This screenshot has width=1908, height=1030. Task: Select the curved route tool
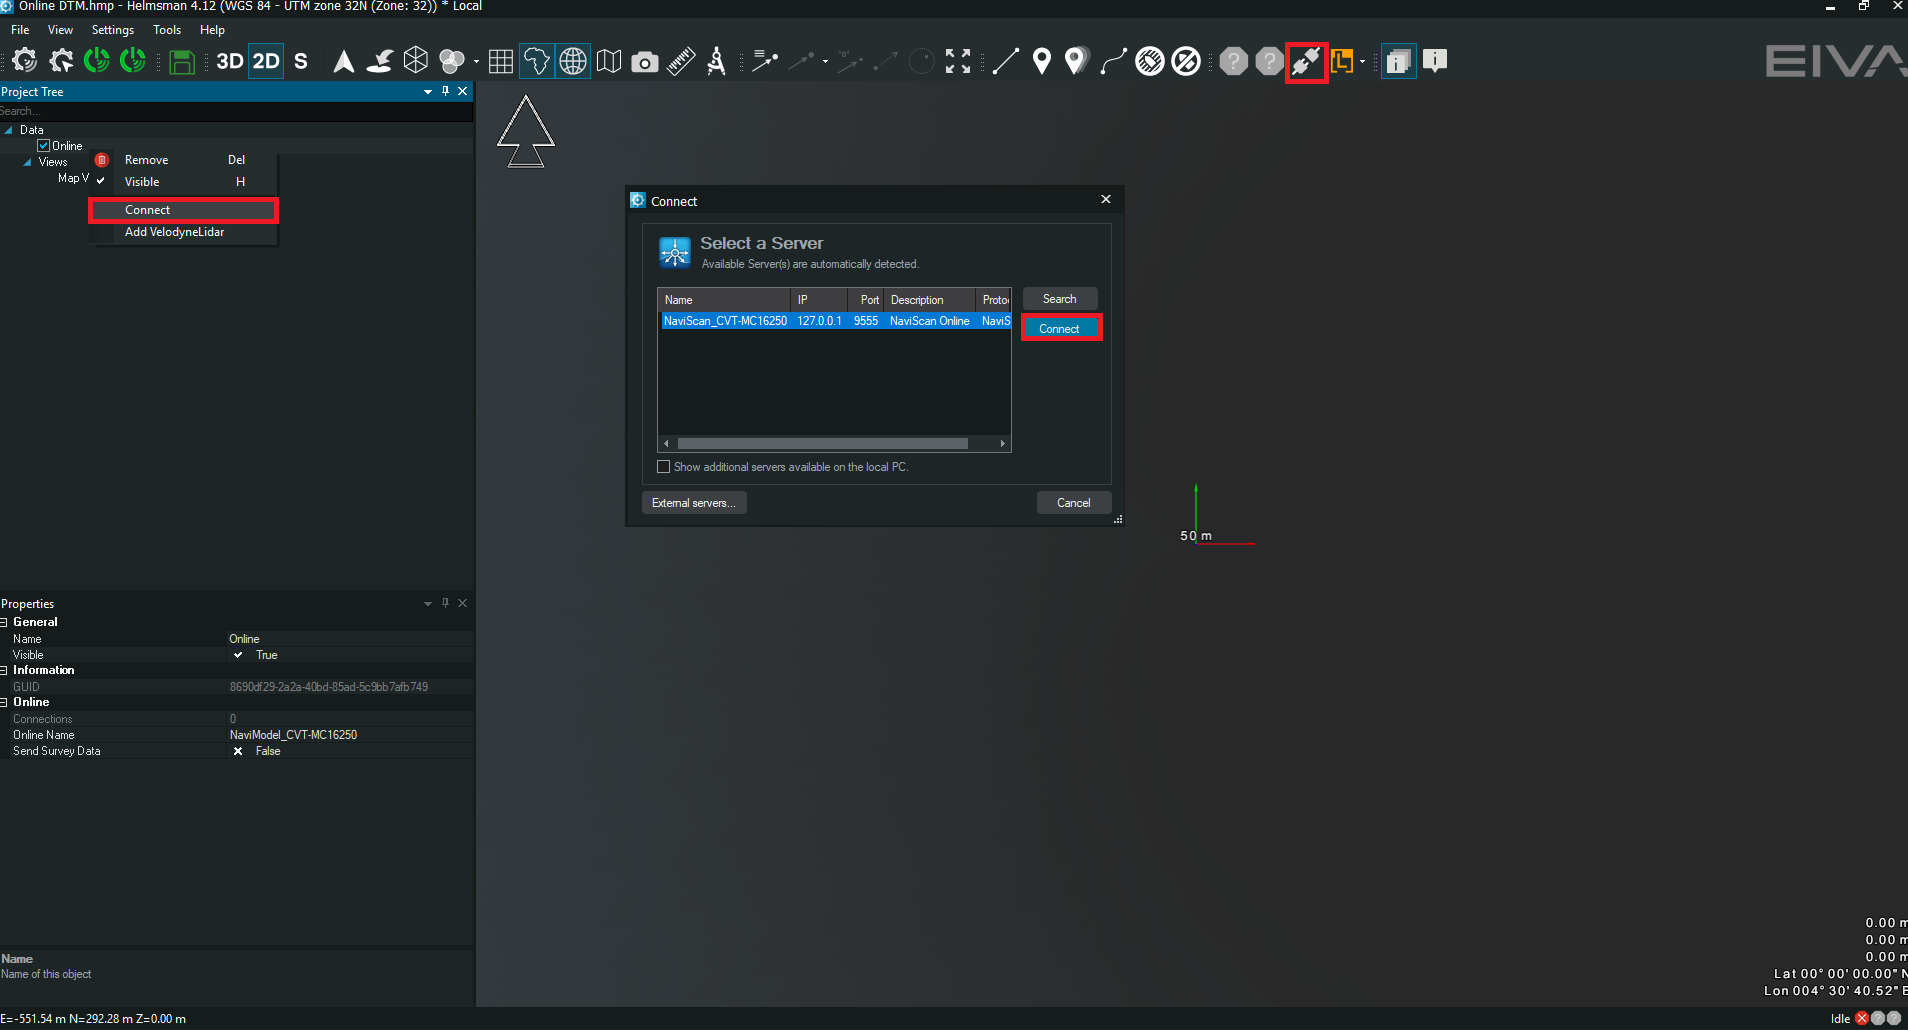point(1113,62)
